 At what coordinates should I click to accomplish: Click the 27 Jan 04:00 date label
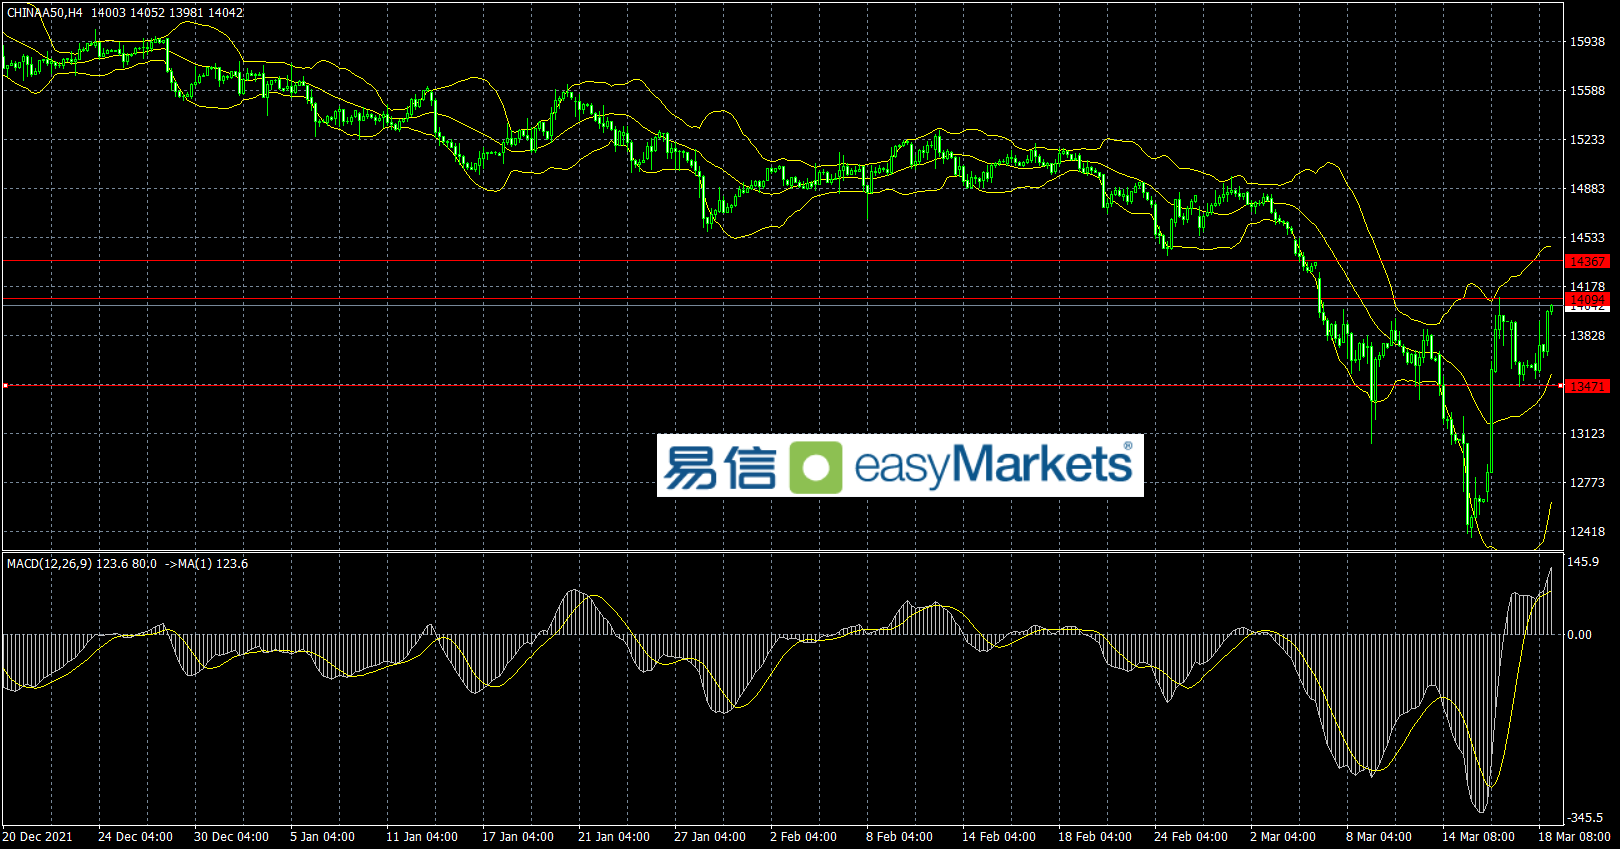pos(710,837)
